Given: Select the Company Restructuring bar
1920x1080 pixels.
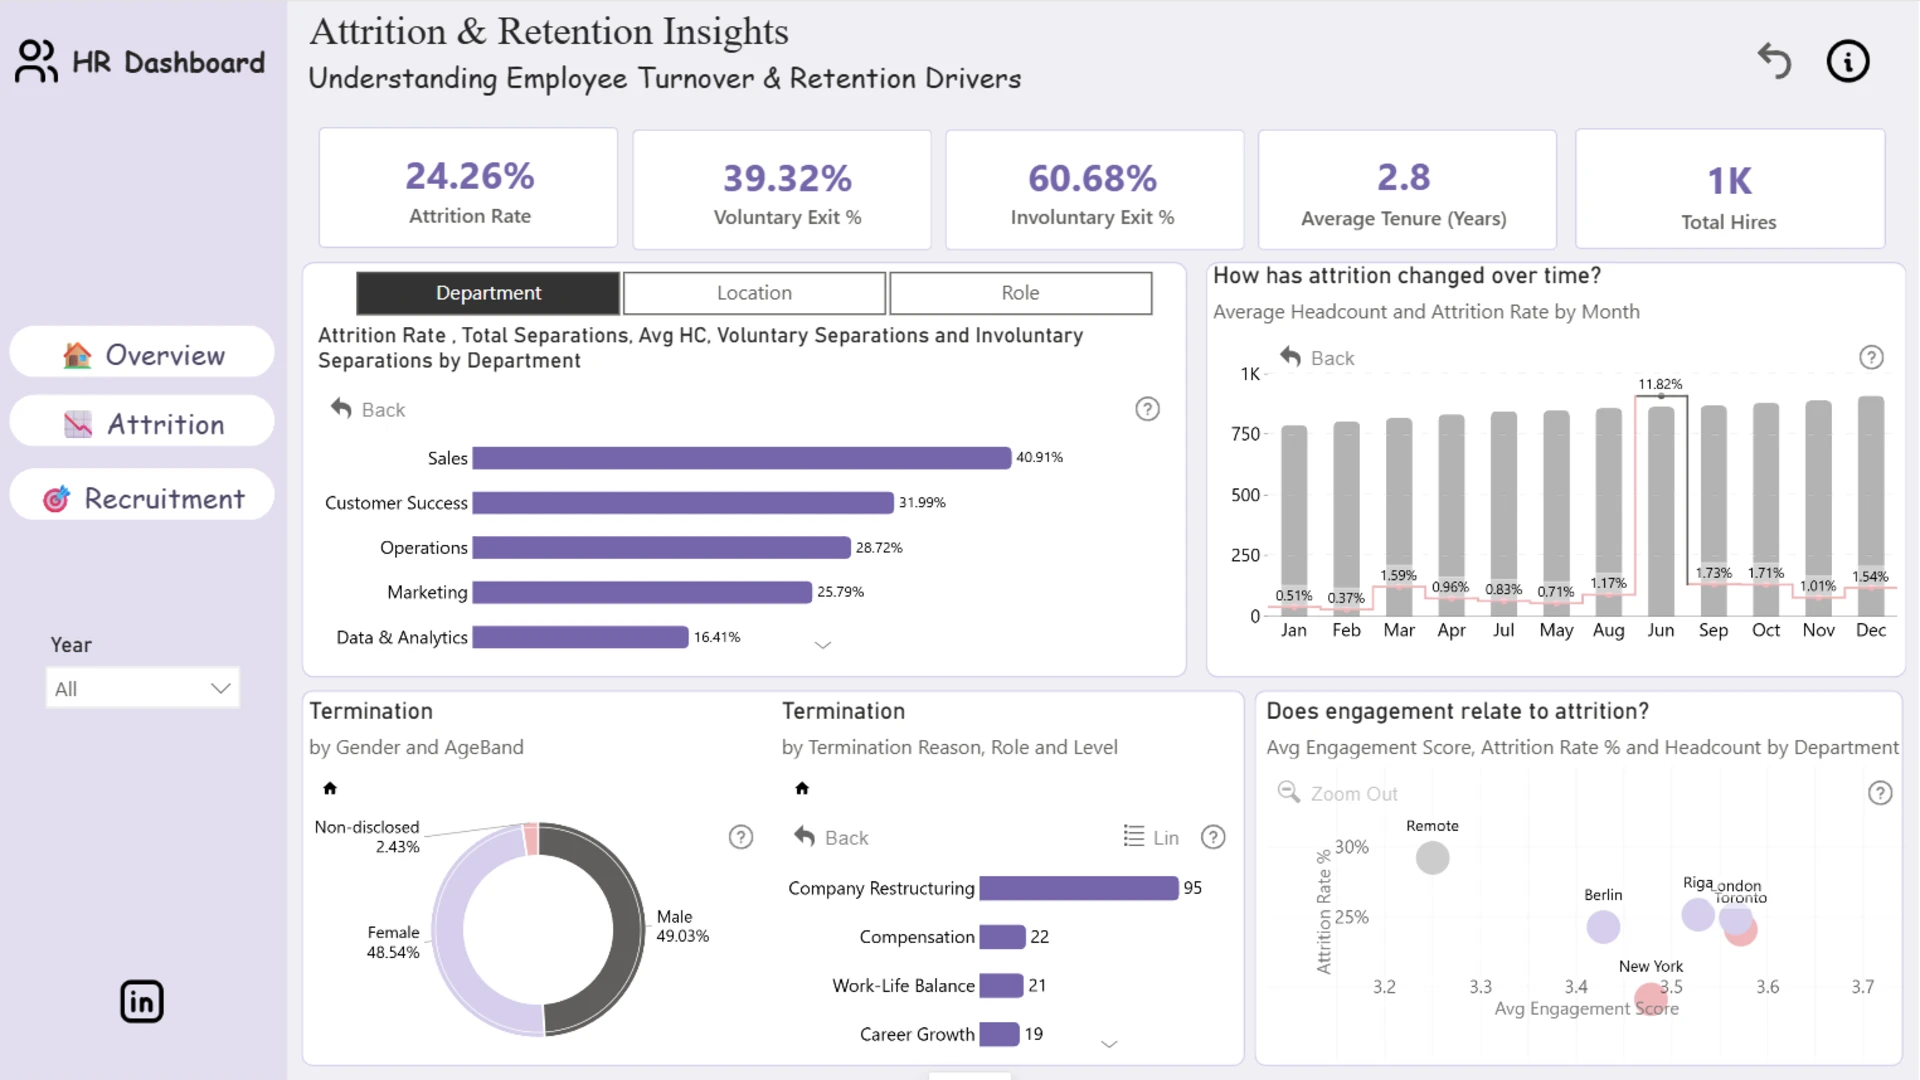Looking at the screenshot, I should [x=1078, y=888].
